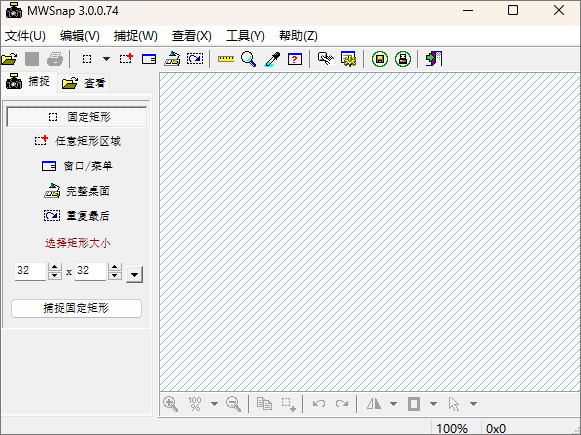Click the green circled save icon
The width and height of the screenshot is (581, 435).
point(380,59)
